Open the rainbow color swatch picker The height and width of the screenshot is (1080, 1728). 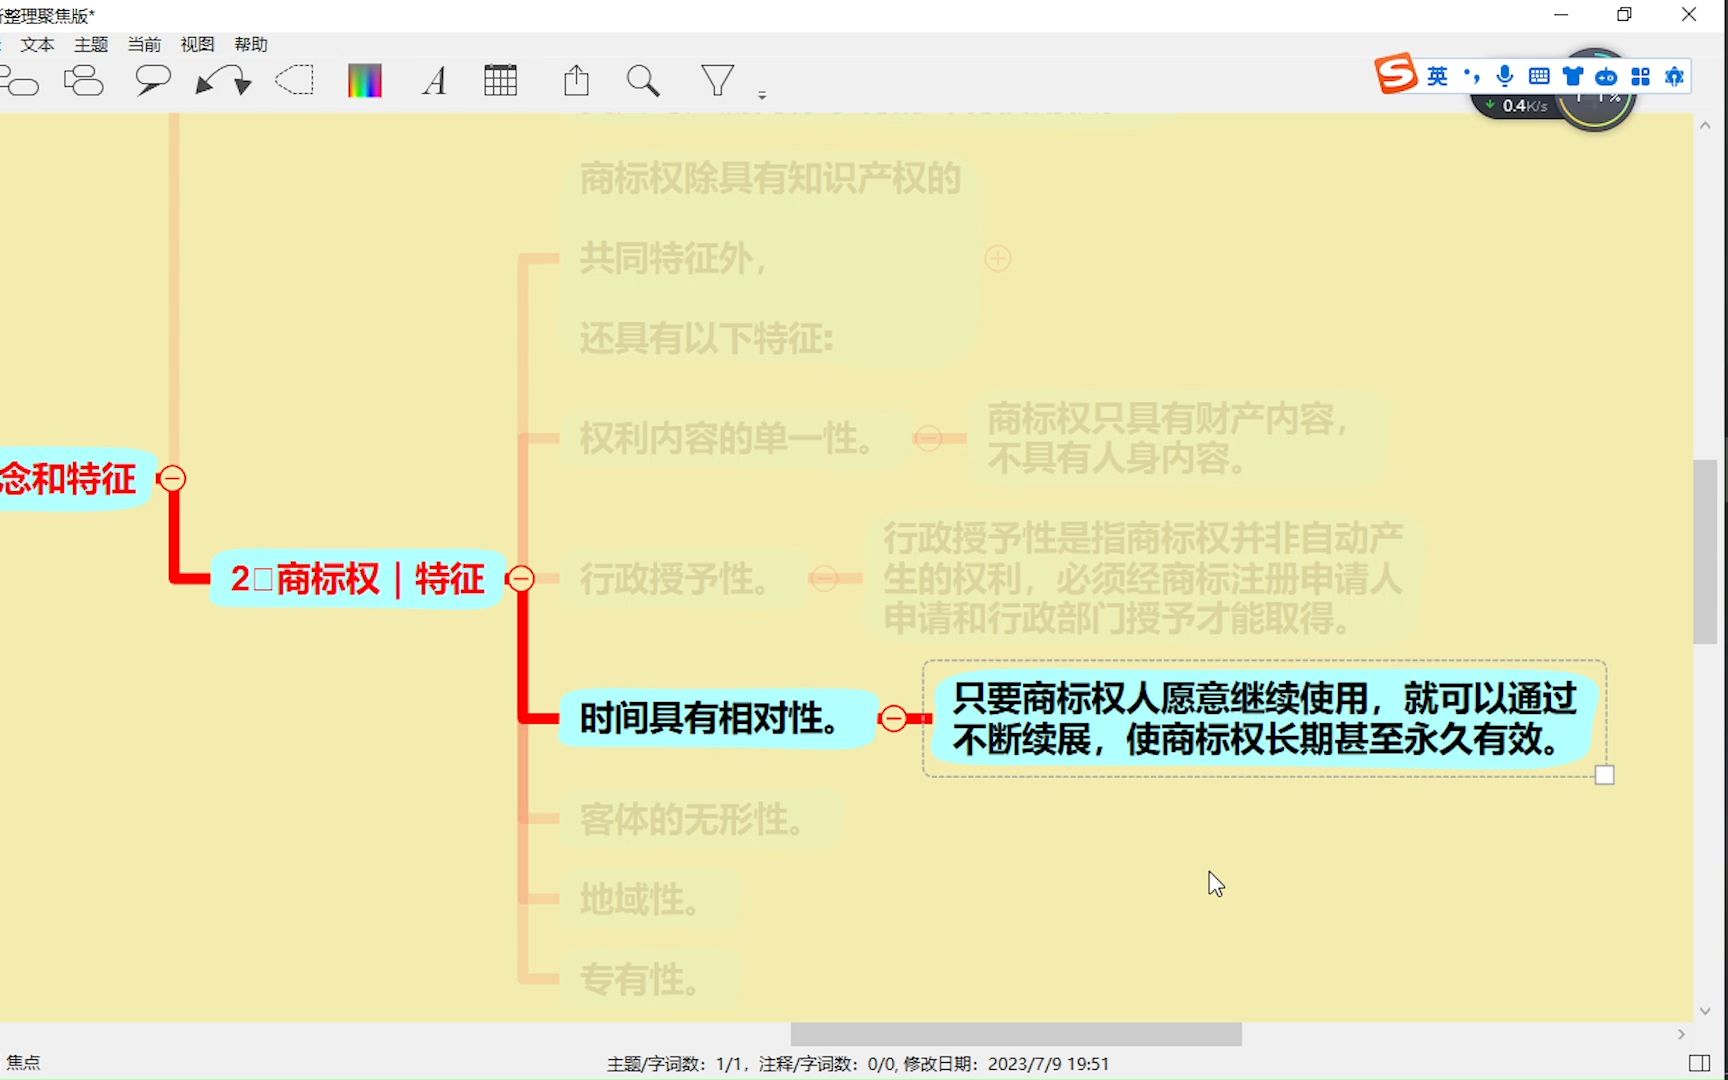point(364,80)
